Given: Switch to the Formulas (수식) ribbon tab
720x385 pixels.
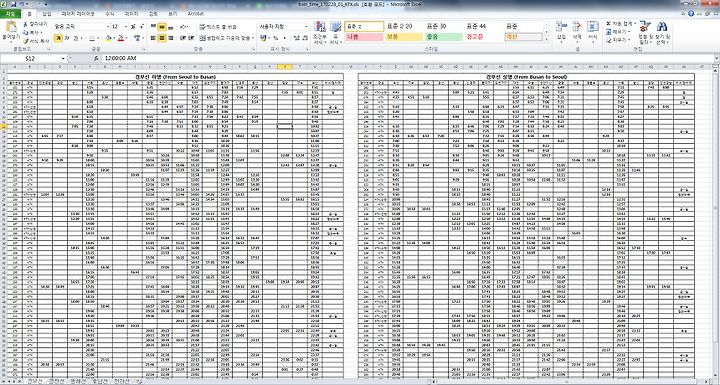Looking at the screenshot, I should pos(110,14).
